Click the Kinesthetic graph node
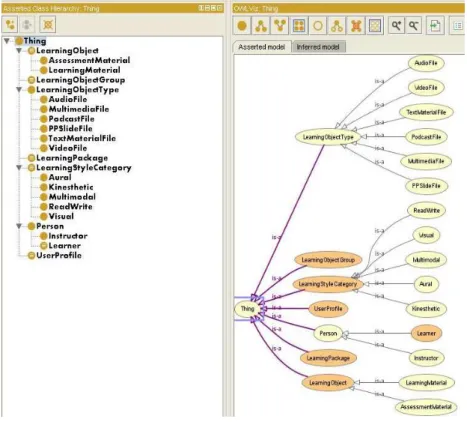The height and width of the screenshot is (422, 467). click(x=426, y=309)
